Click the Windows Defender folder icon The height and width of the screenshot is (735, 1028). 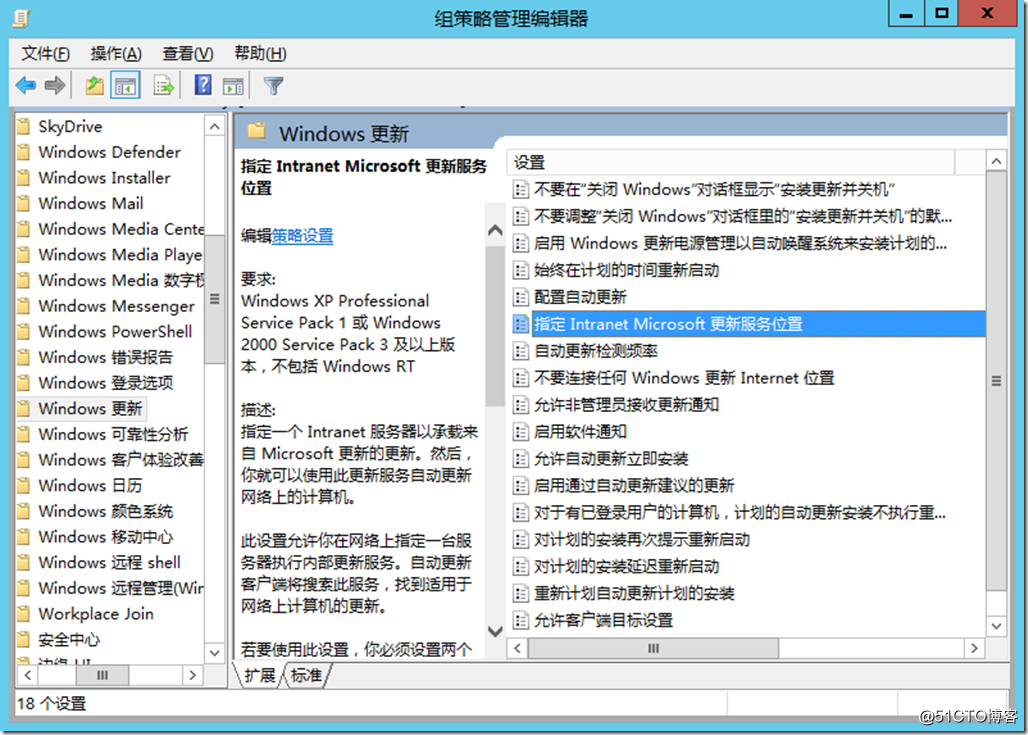pos(24,152)
